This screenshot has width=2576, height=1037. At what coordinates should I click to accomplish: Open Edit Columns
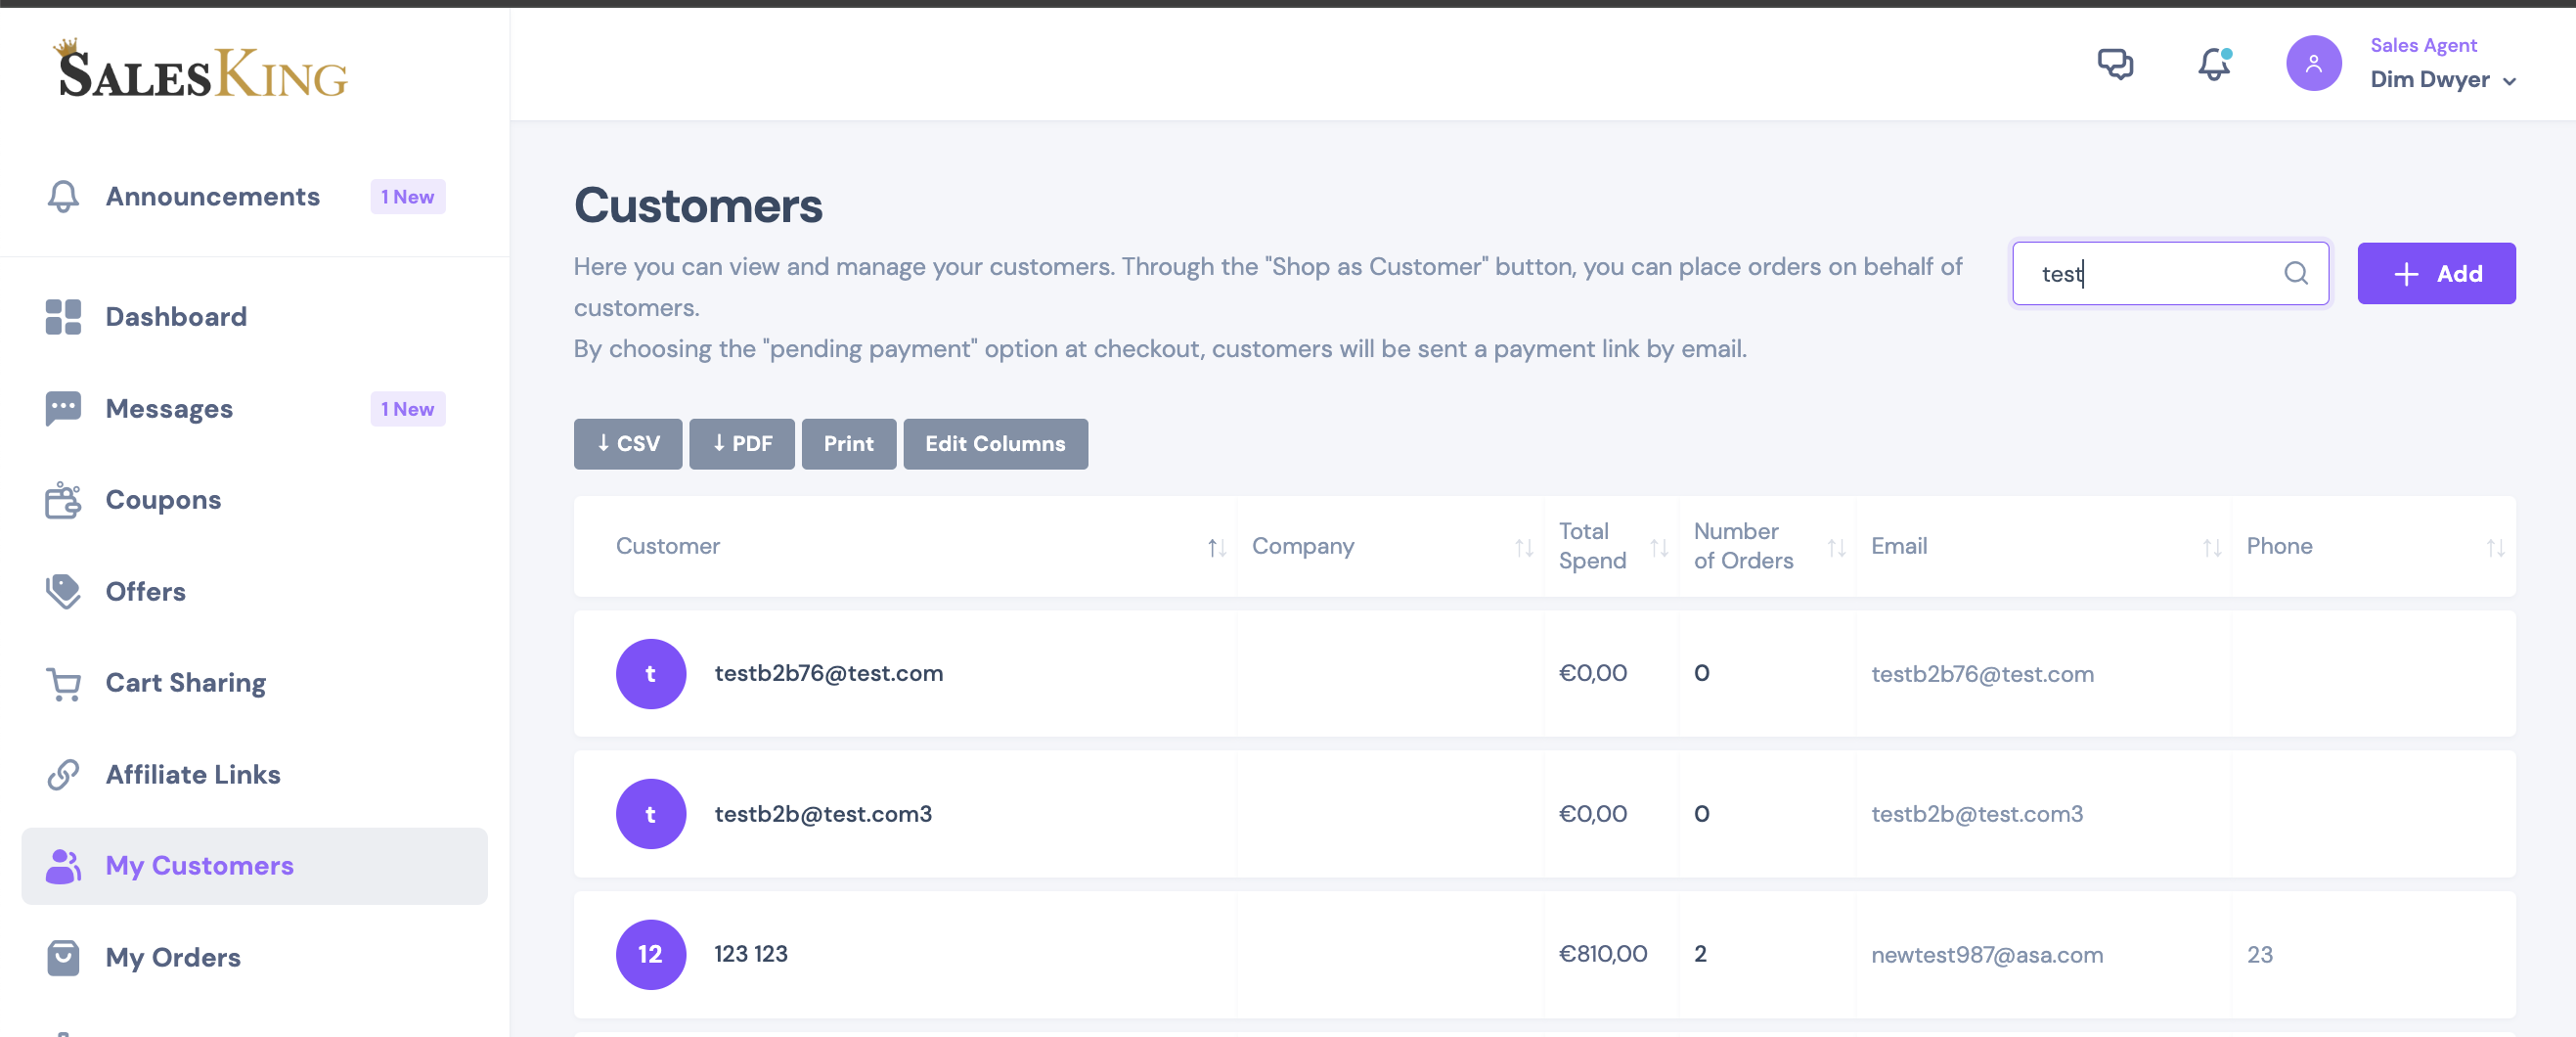click(x=995, y=443)
